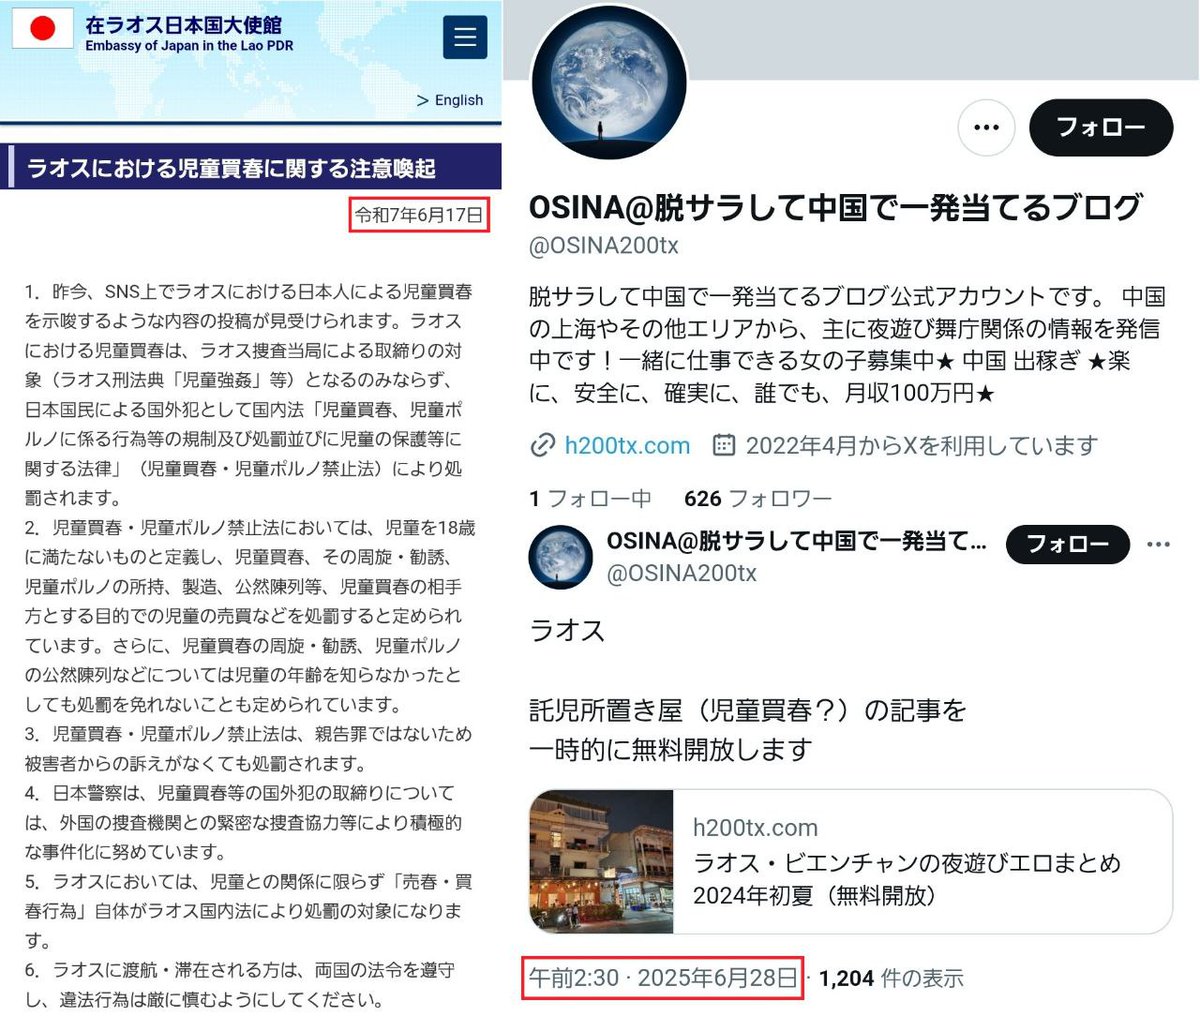Open profile more options ellipsis button
1200x1016 pixels.
(986, 128)
